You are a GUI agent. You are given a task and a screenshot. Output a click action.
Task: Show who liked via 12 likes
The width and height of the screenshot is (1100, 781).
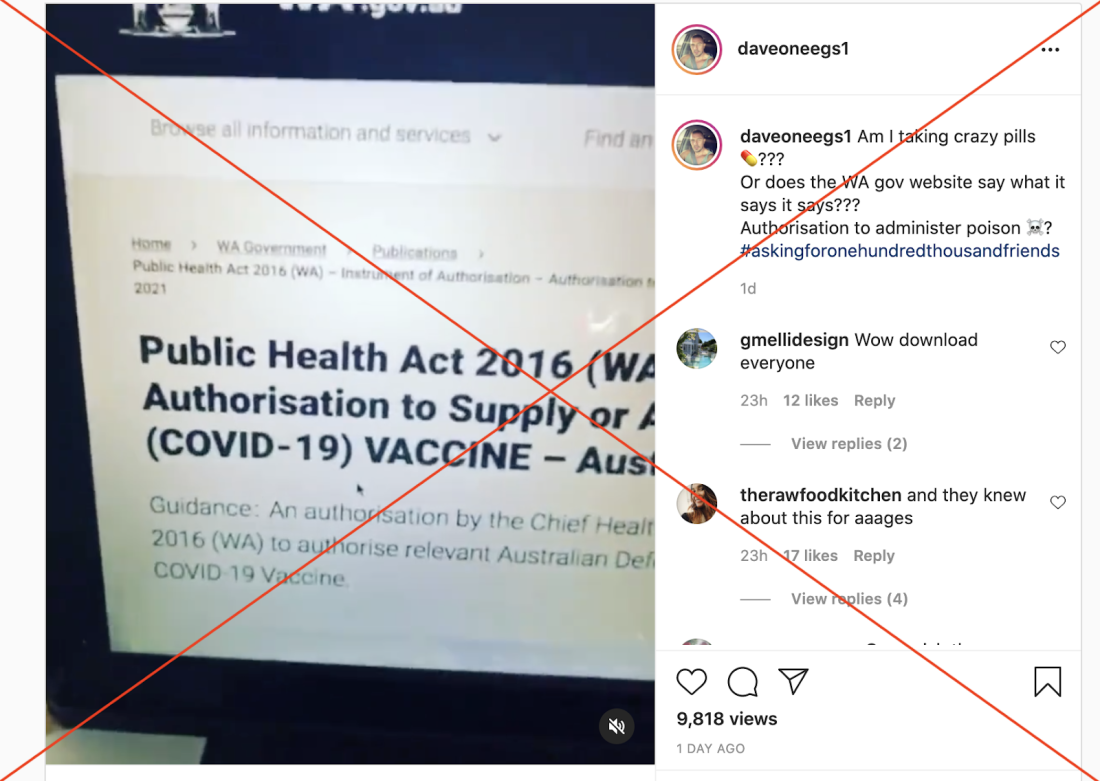point(810,401)
